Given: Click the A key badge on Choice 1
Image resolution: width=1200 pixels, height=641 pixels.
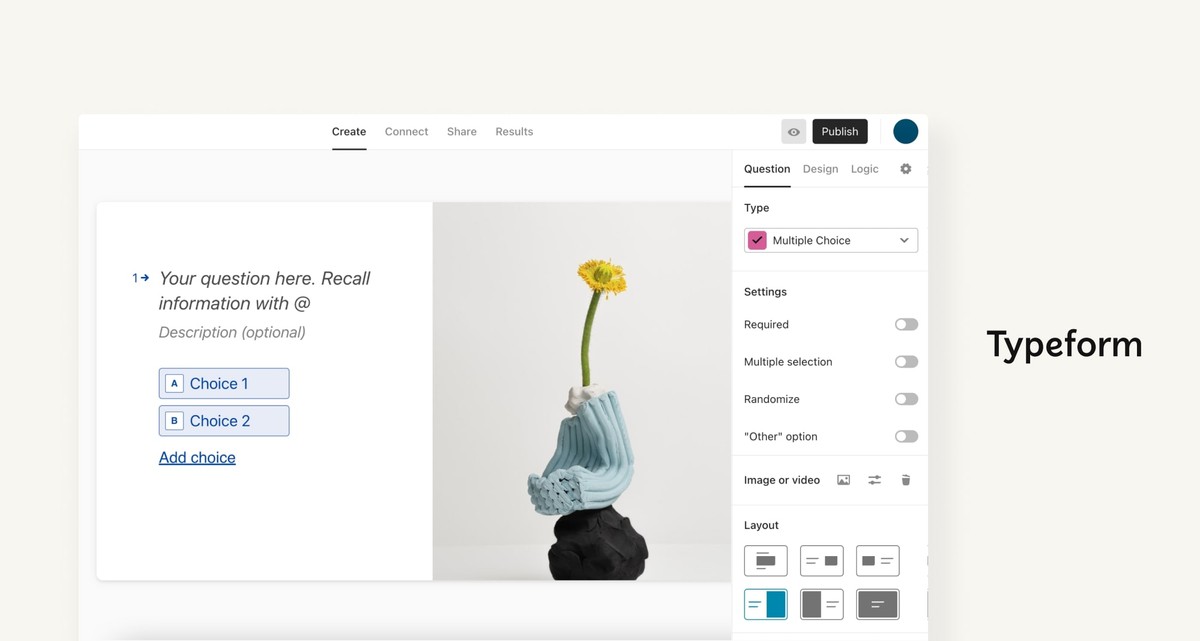Looking at the screenshot, I should click(x=174, y=384).
